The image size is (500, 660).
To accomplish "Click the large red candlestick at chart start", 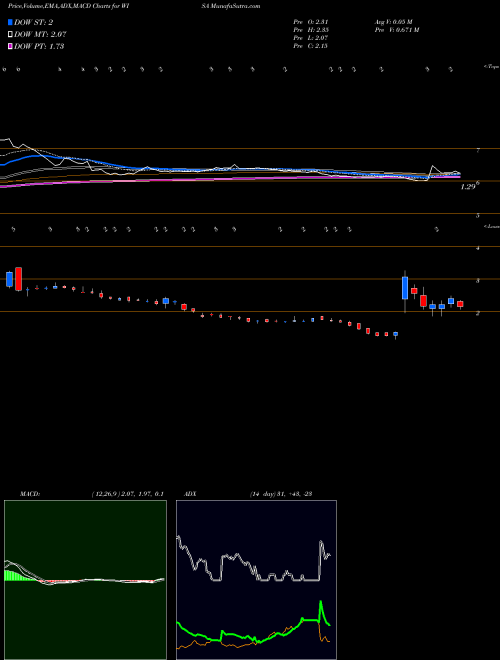I will tap(19, 279).
